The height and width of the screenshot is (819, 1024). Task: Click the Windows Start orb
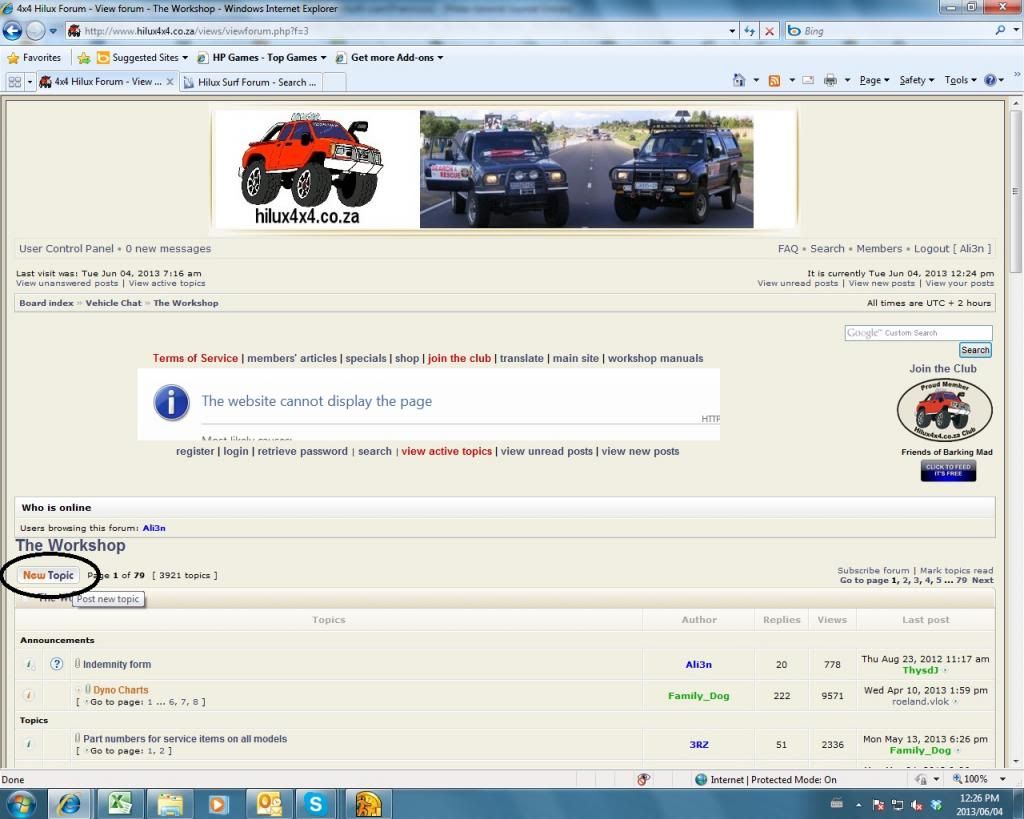click(x=21, y=804)
